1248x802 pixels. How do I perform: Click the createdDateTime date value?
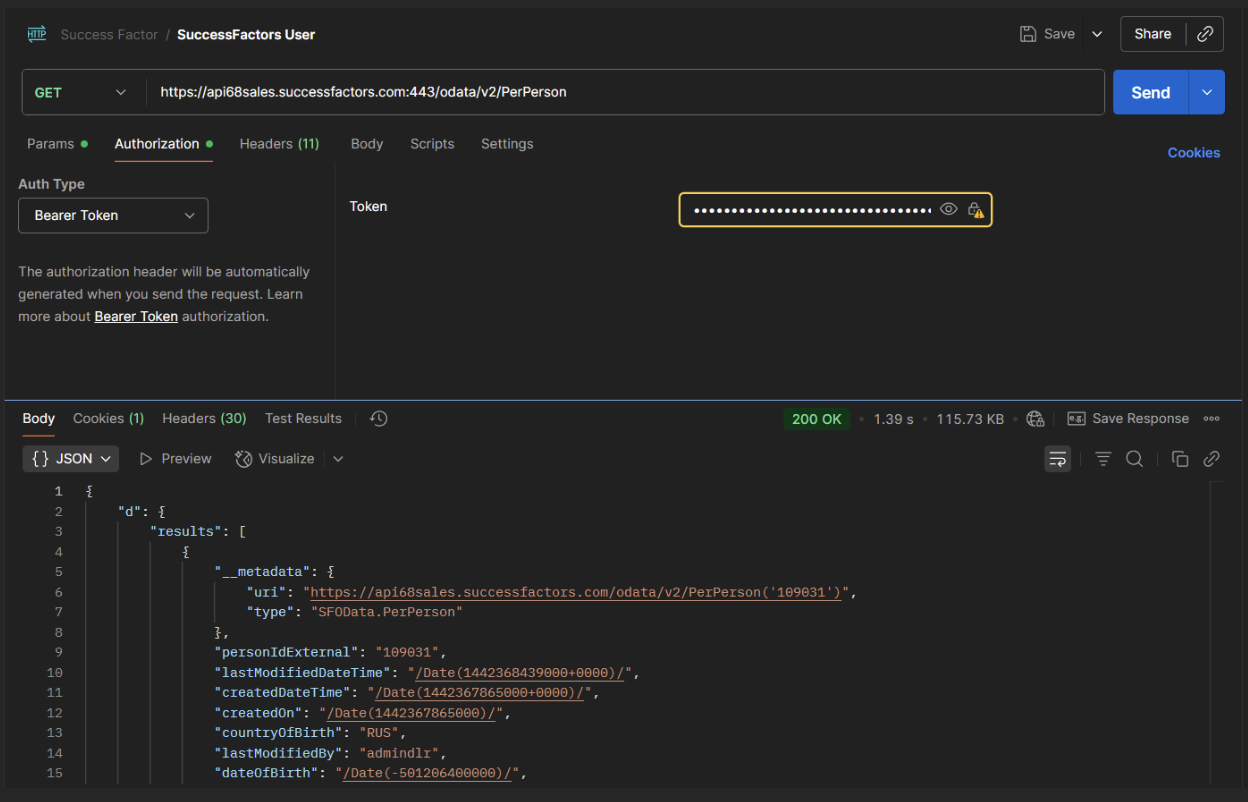coord(479,692)
